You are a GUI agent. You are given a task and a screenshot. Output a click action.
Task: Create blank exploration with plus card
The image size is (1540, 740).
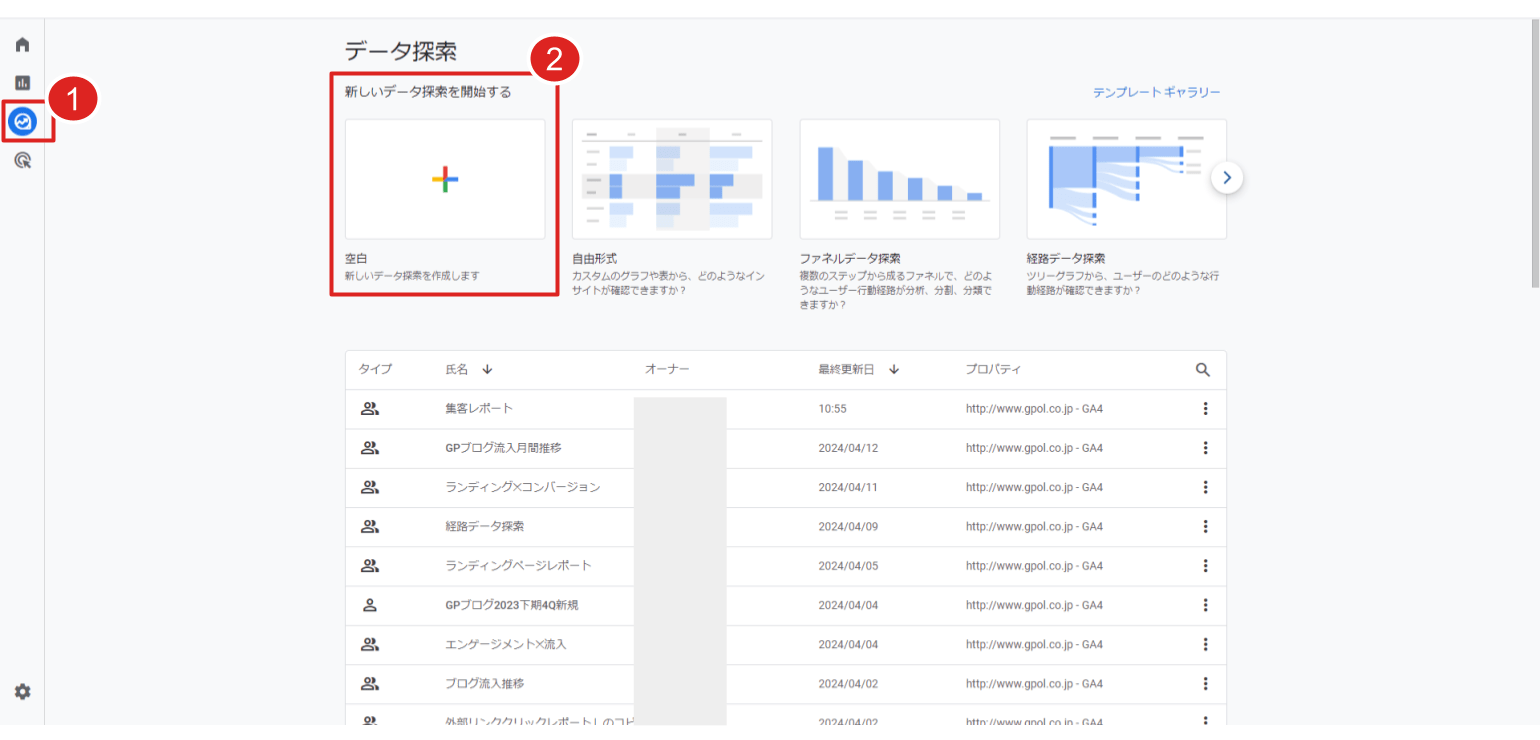(445, 179)
